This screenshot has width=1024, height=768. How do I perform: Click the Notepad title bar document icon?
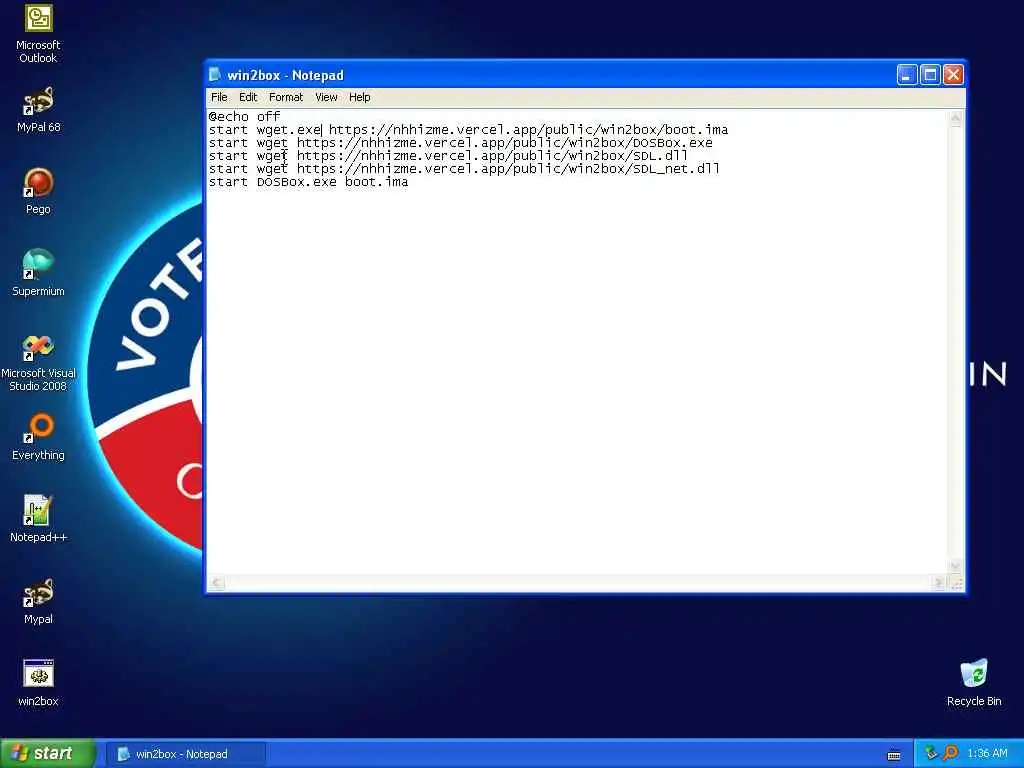click(x=215, y=75)
